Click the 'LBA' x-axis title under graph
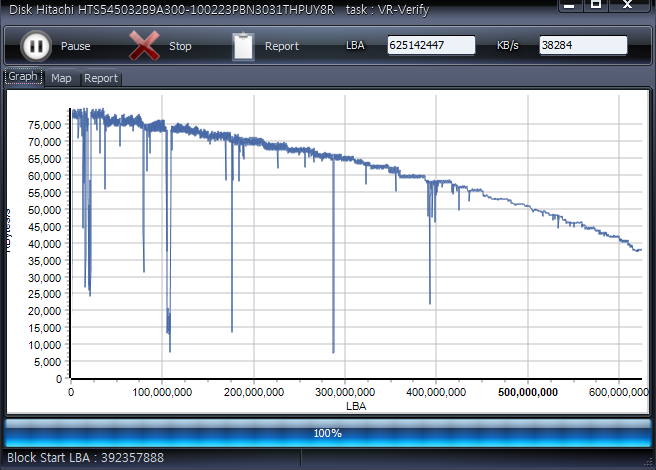 (x=356, y=407)
